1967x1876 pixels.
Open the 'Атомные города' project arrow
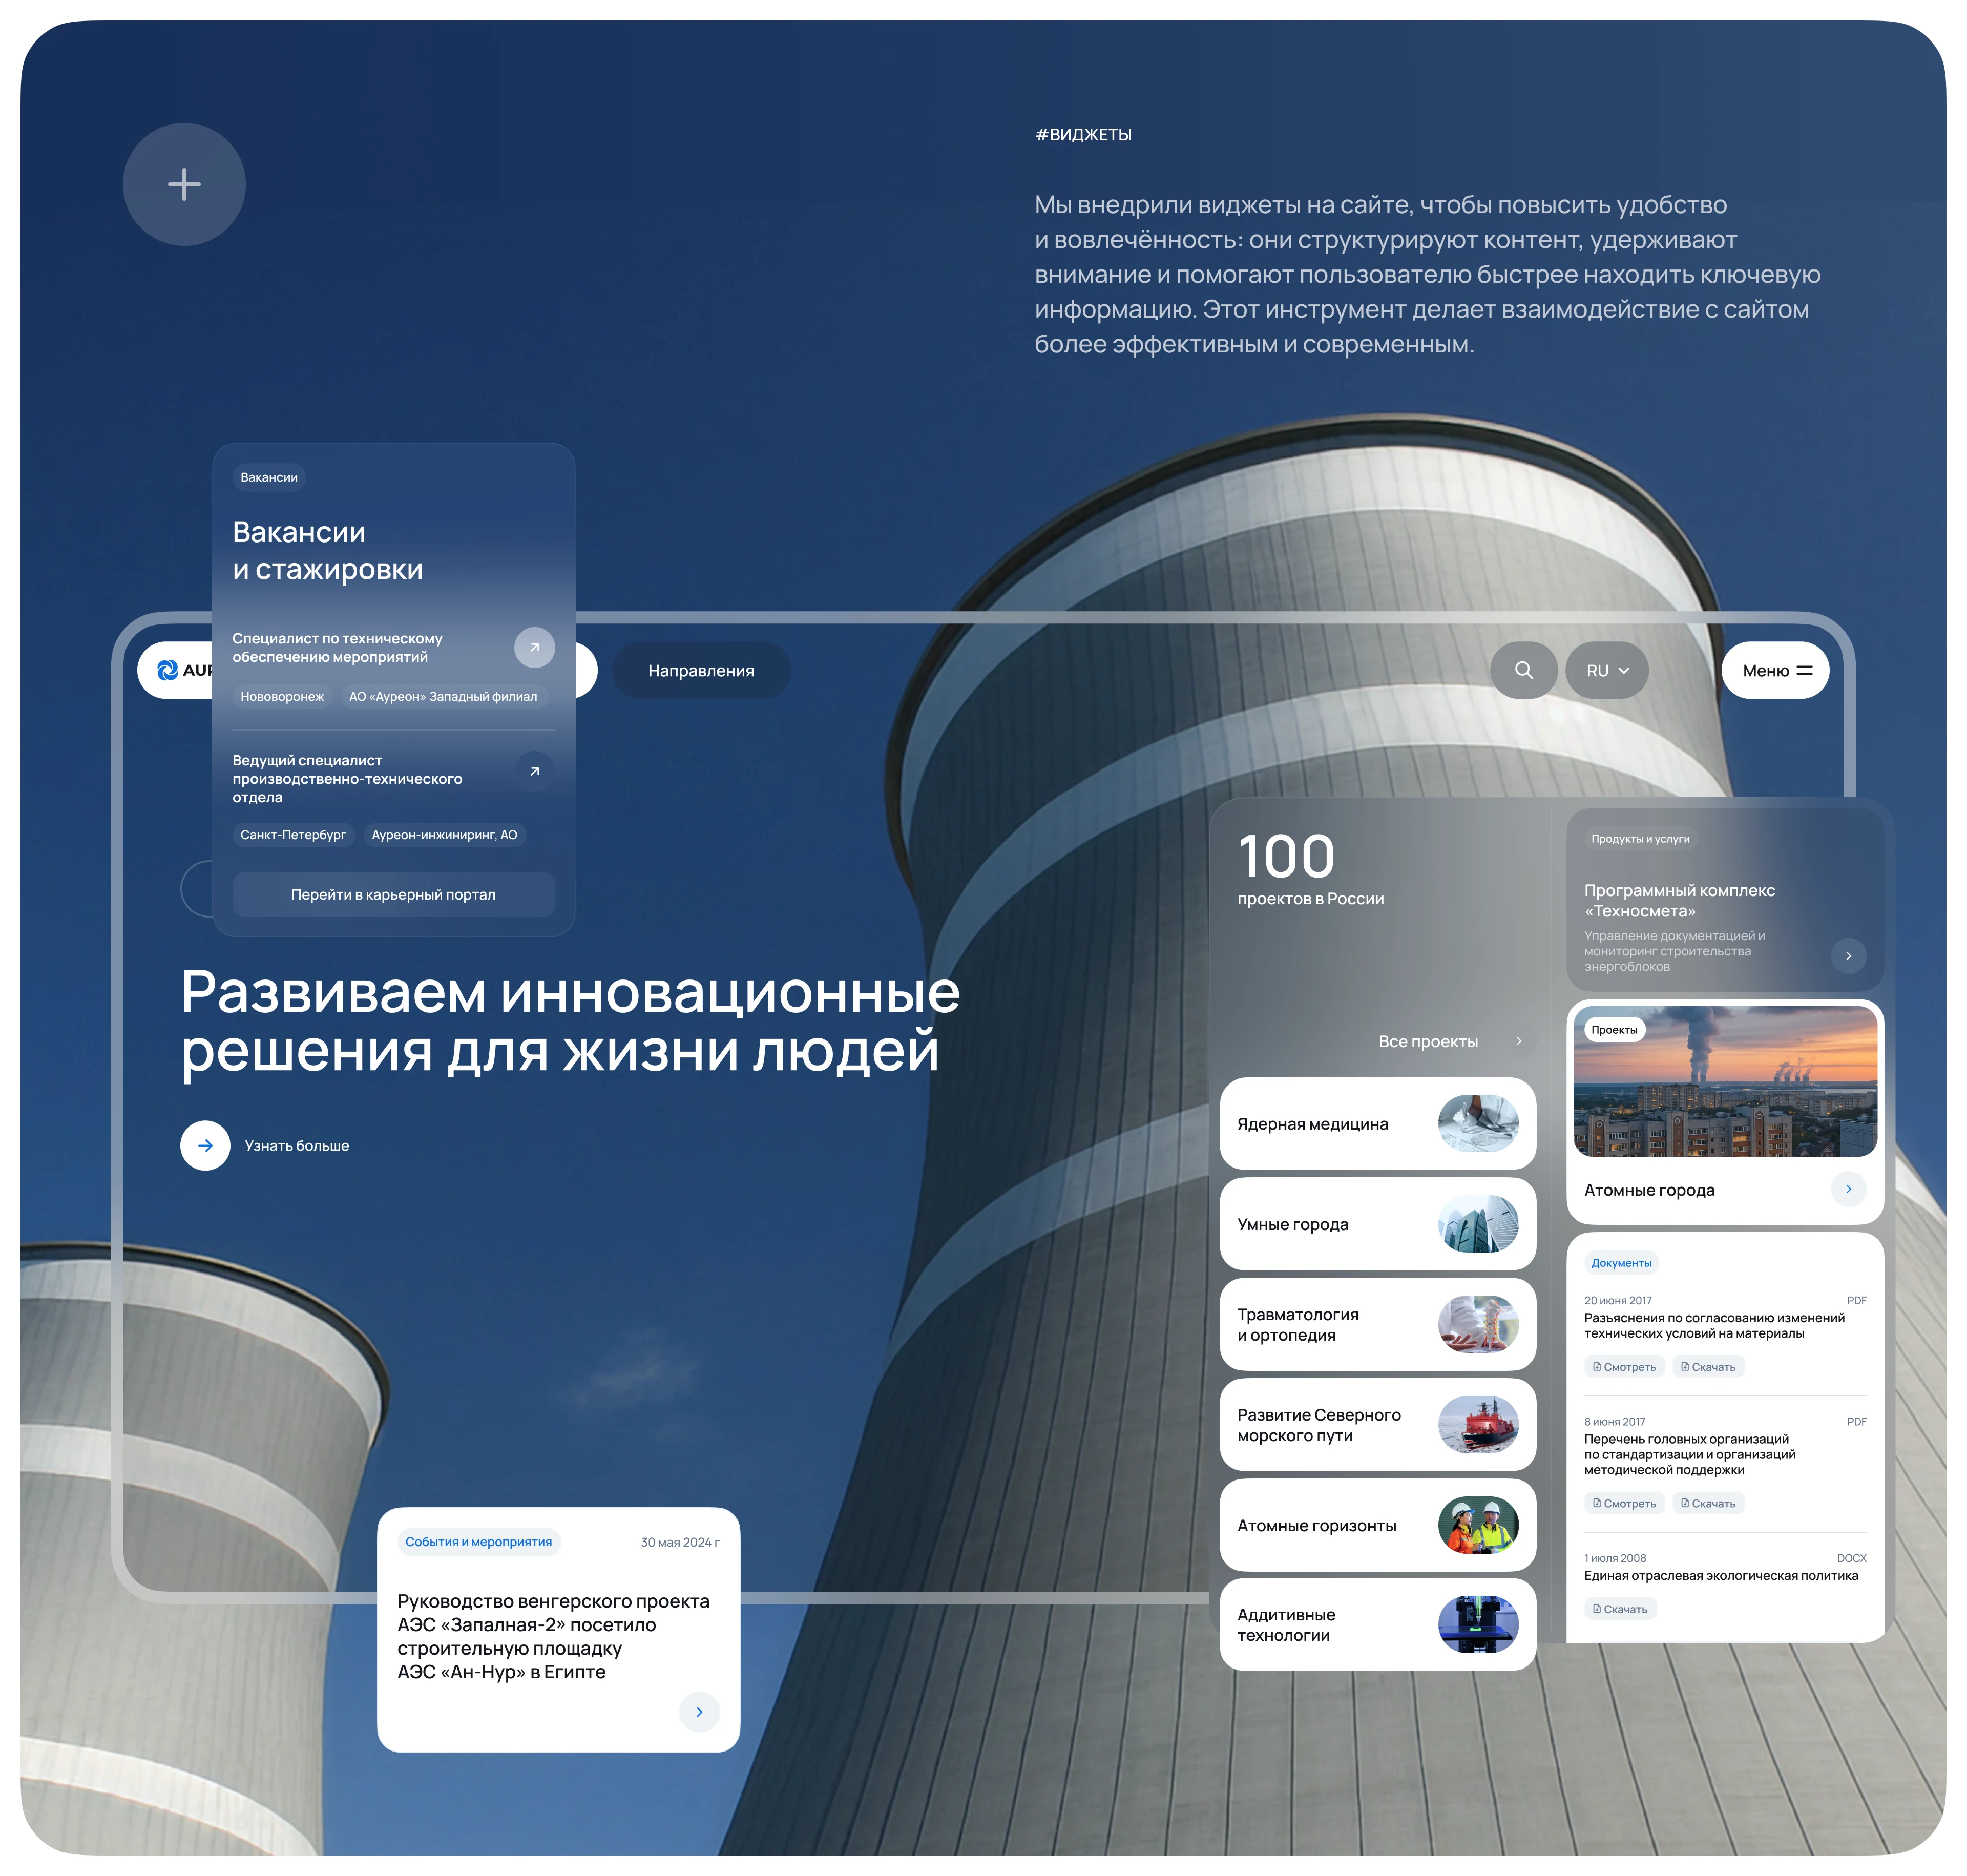pos(1848,1190)
